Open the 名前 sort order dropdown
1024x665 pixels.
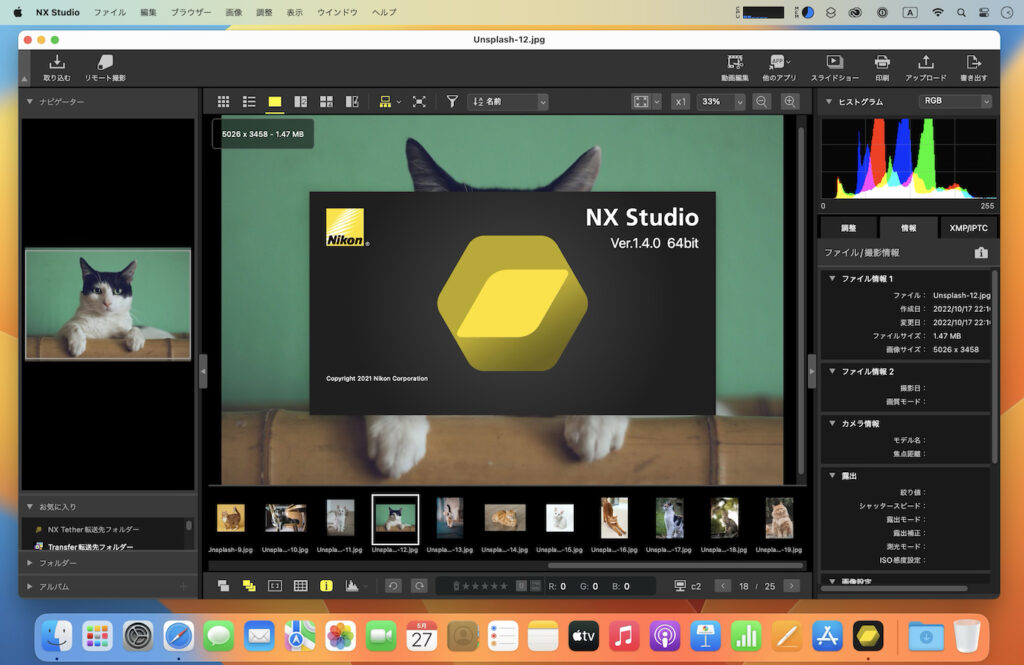pos(509,101)
